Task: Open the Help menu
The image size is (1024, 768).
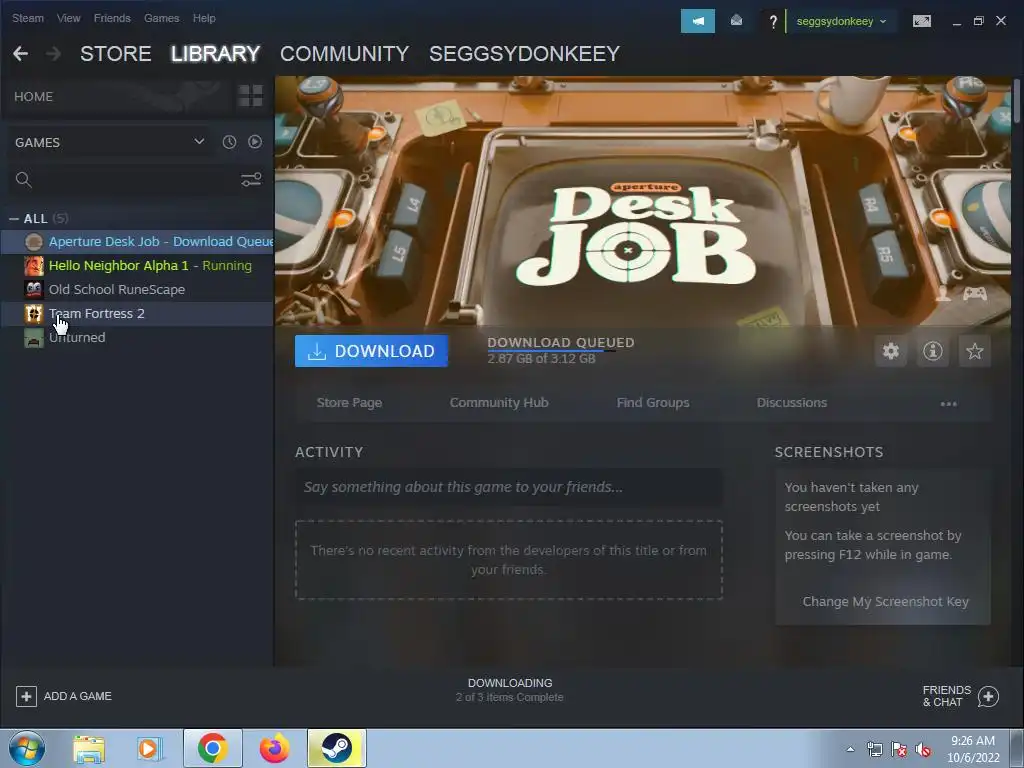Action: click(204, 18)
